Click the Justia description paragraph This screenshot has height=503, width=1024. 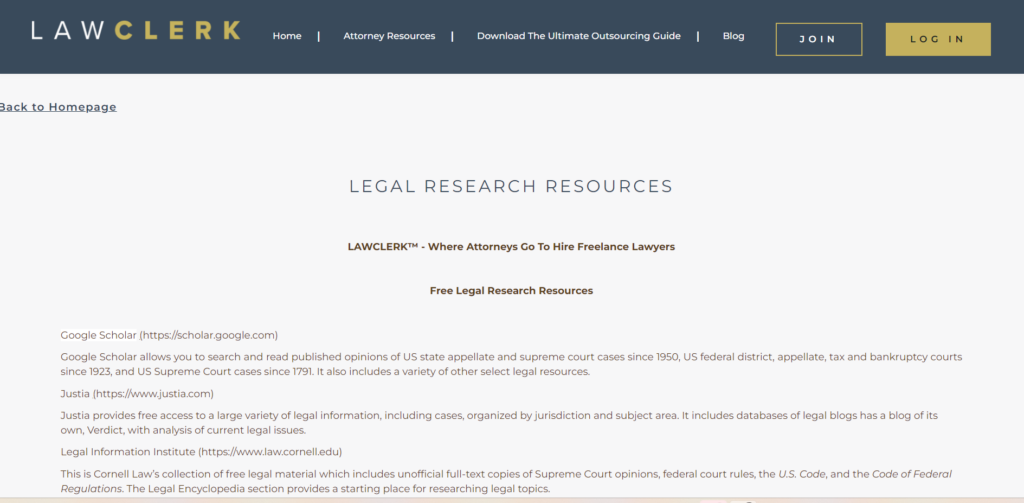[x=500, y=423]
